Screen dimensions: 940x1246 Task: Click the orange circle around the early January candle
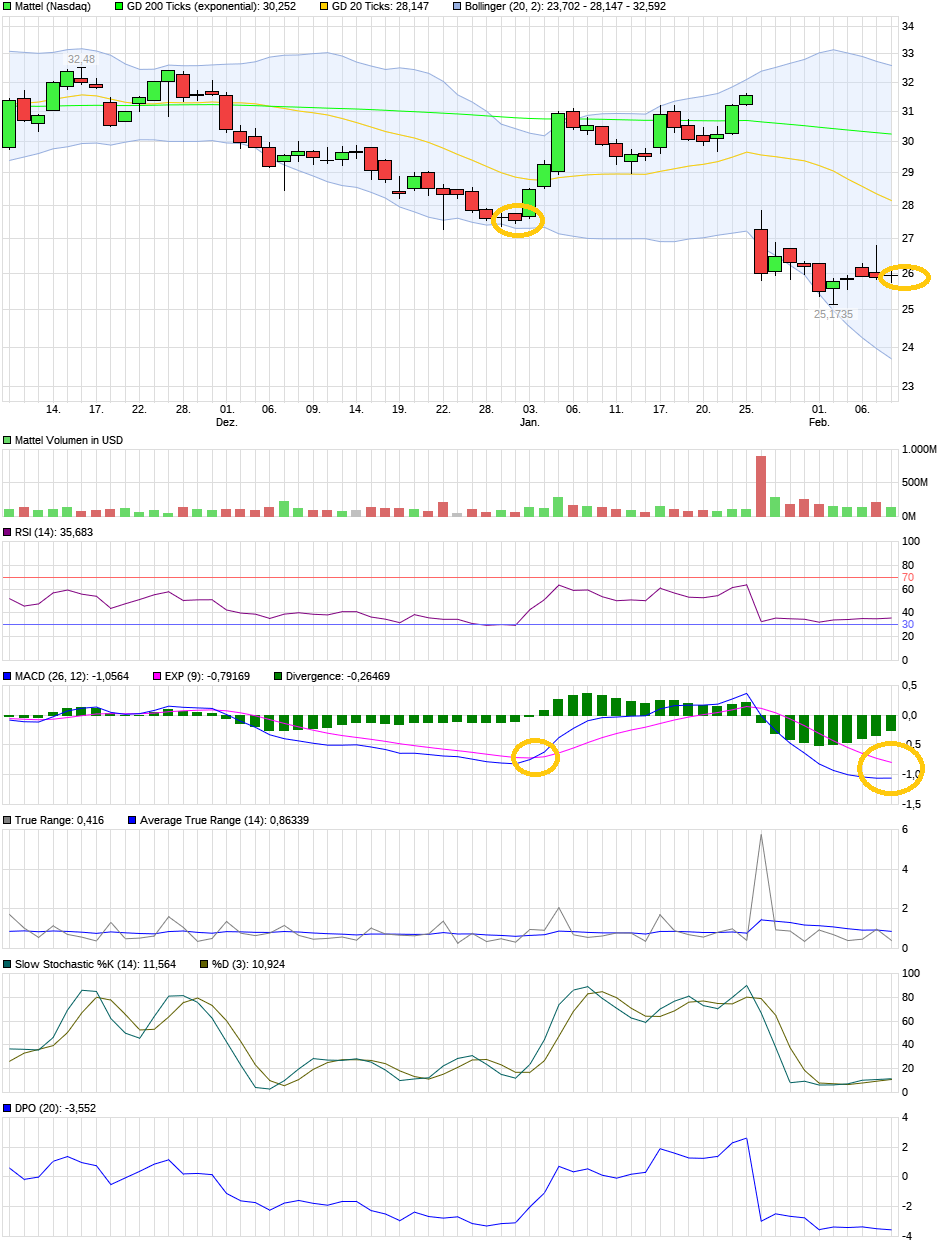pos(518,220)
